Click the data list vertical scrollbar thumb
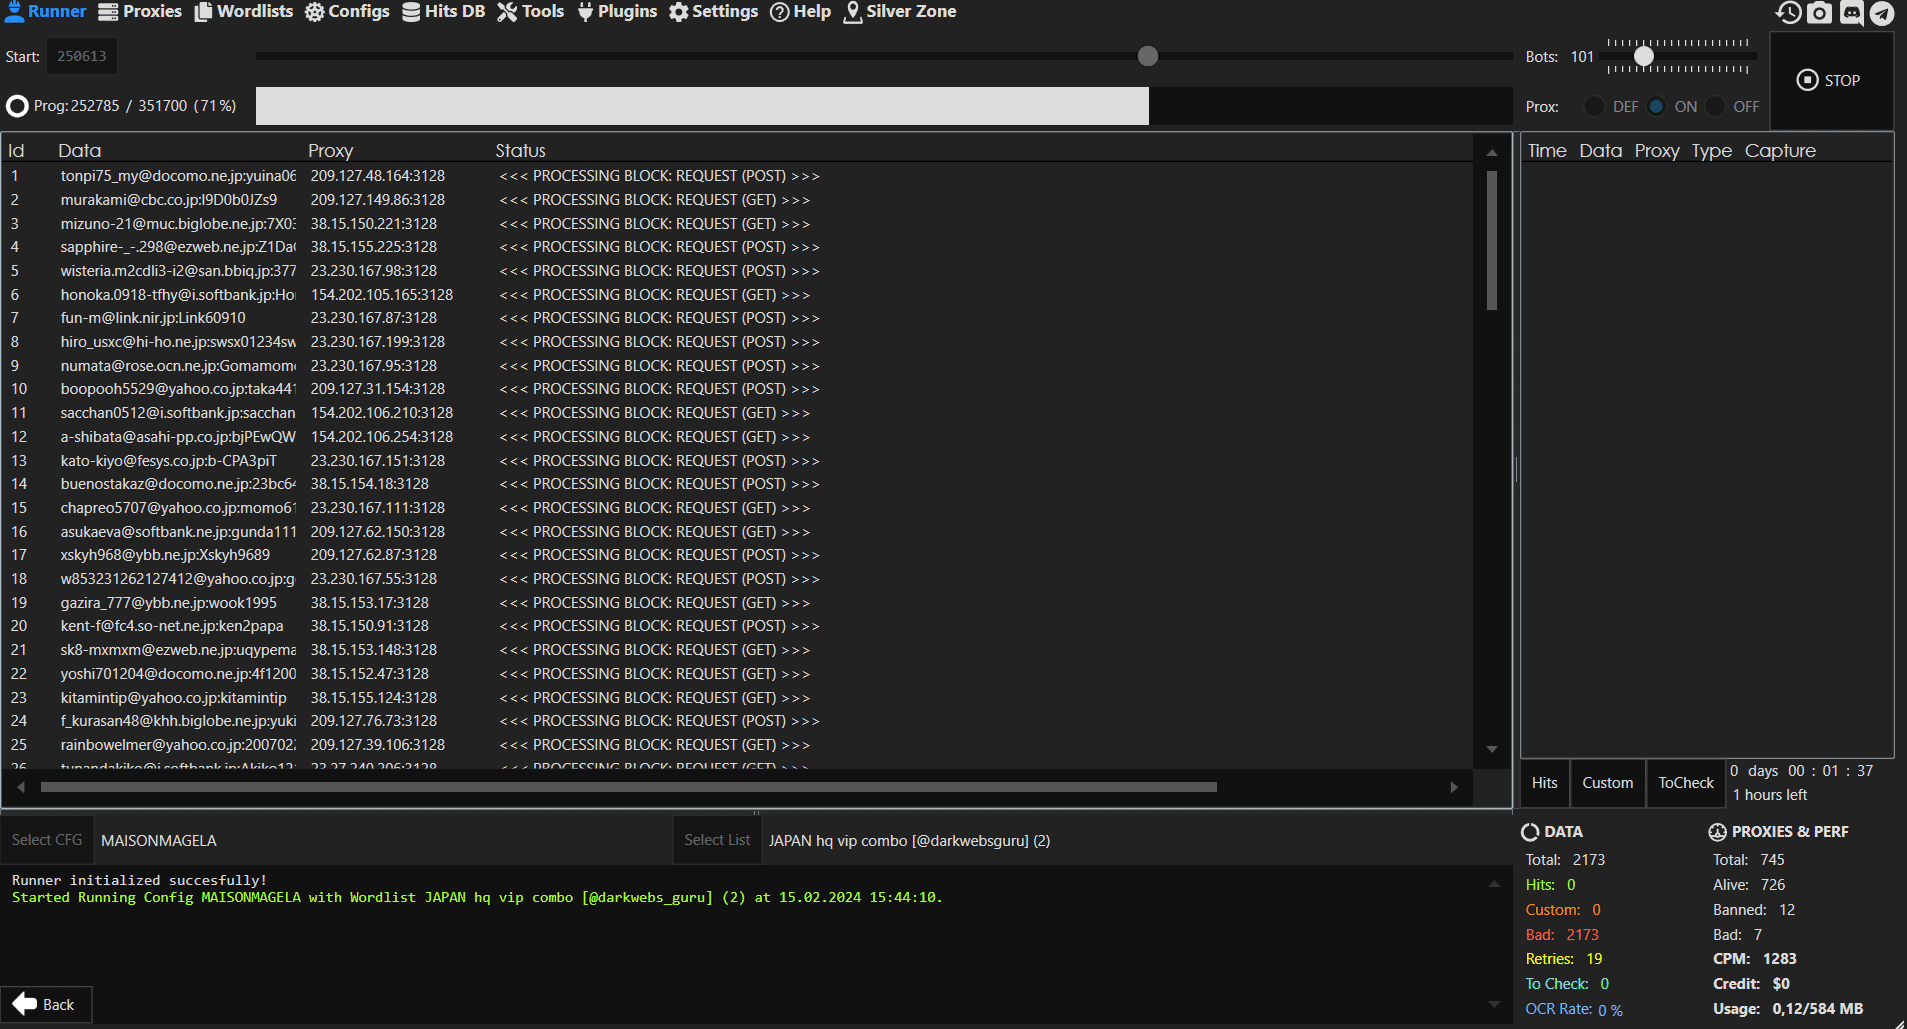This screenshot has height=1029, width=1907. click(1492, 240)
